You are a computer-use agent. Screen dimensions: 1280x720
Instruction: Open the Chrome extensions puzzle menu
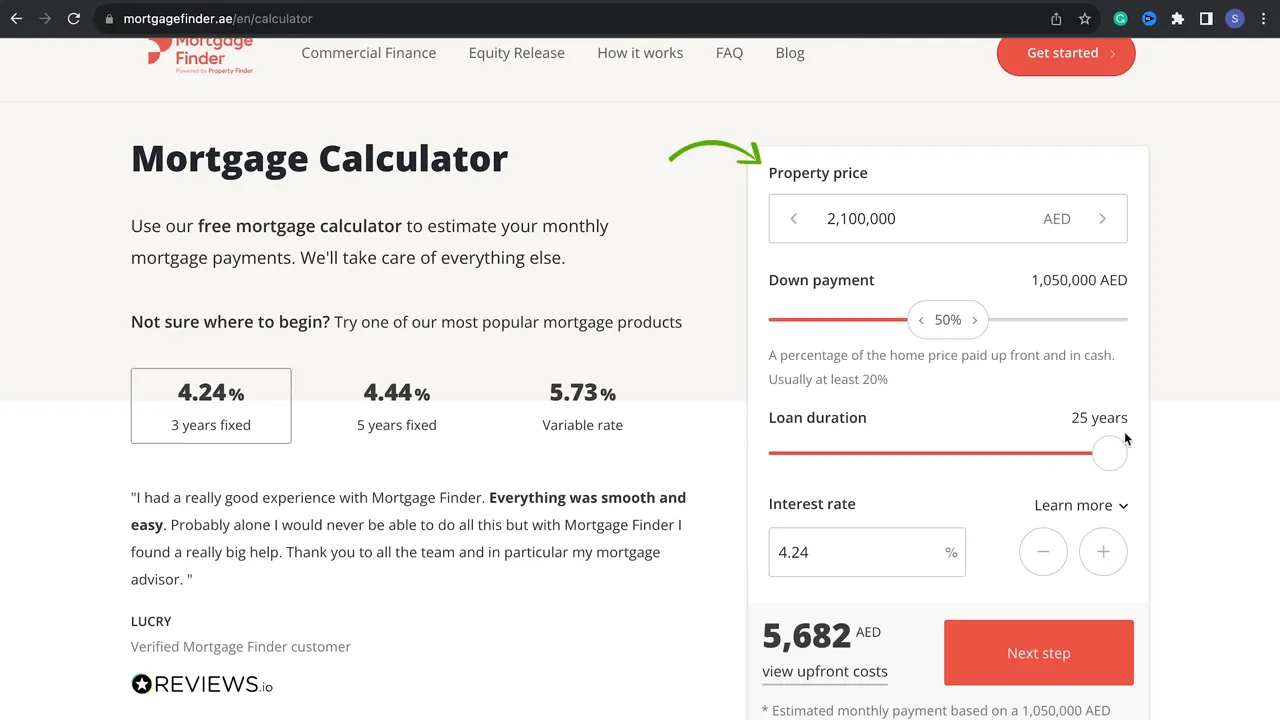1178,19
